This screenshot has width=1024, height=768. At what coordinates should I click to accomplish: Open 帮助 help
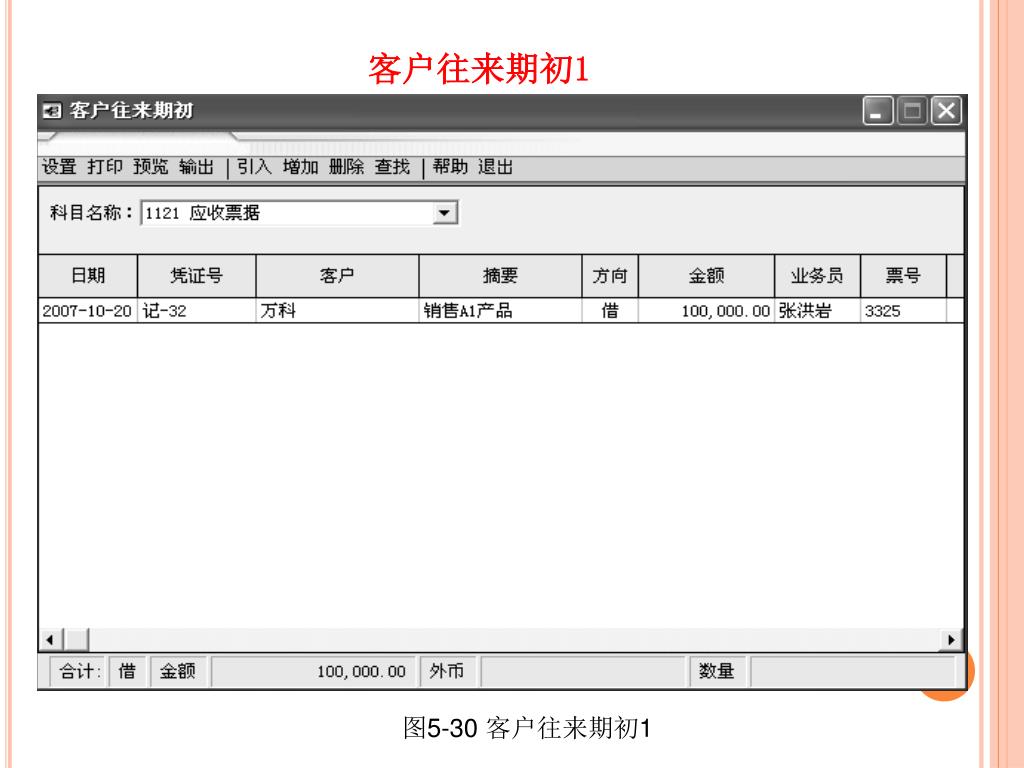[x=450, y=167]
